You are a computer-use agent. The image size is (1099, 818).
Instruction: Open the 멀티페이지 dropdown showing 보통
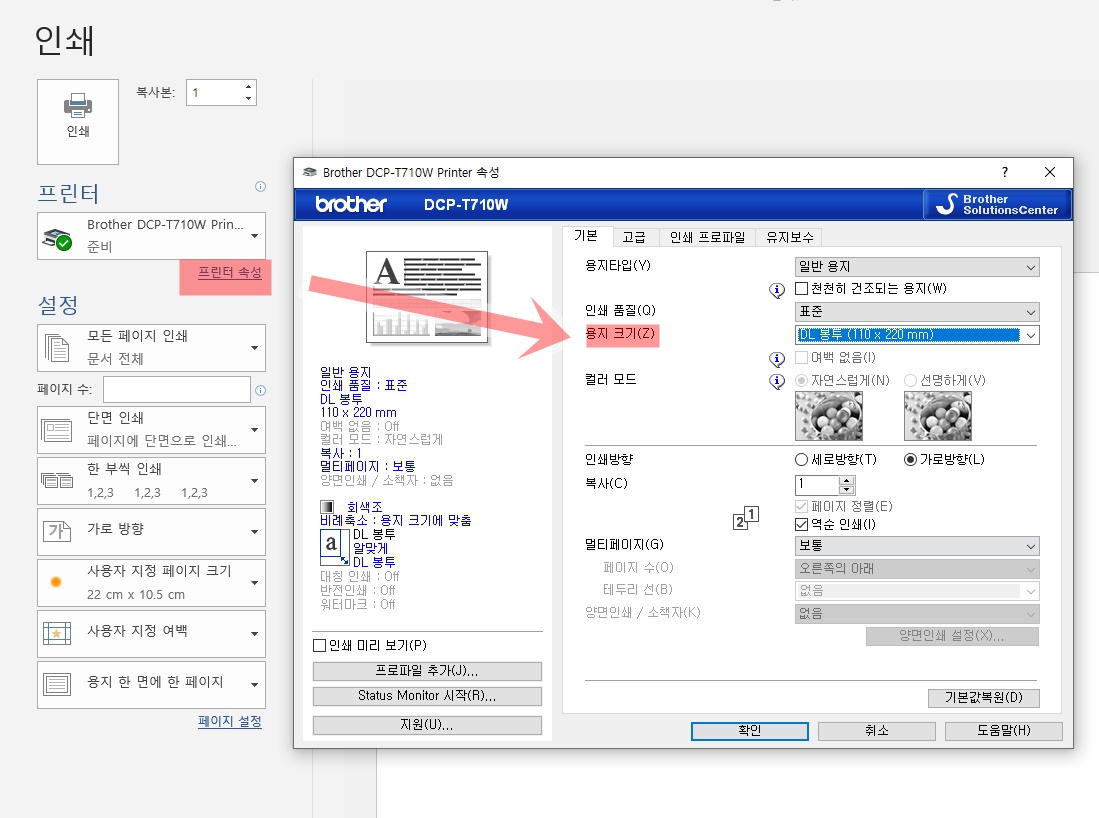point(917,545)
